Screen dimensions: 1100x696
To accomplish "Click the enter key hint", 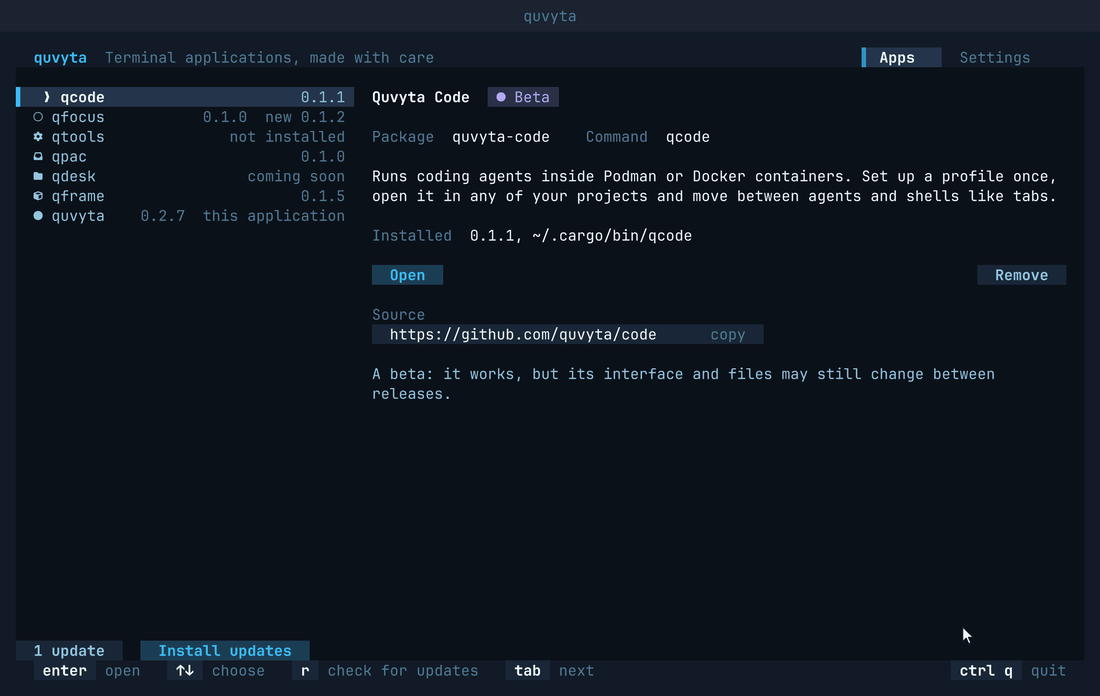I will (65, 670).
